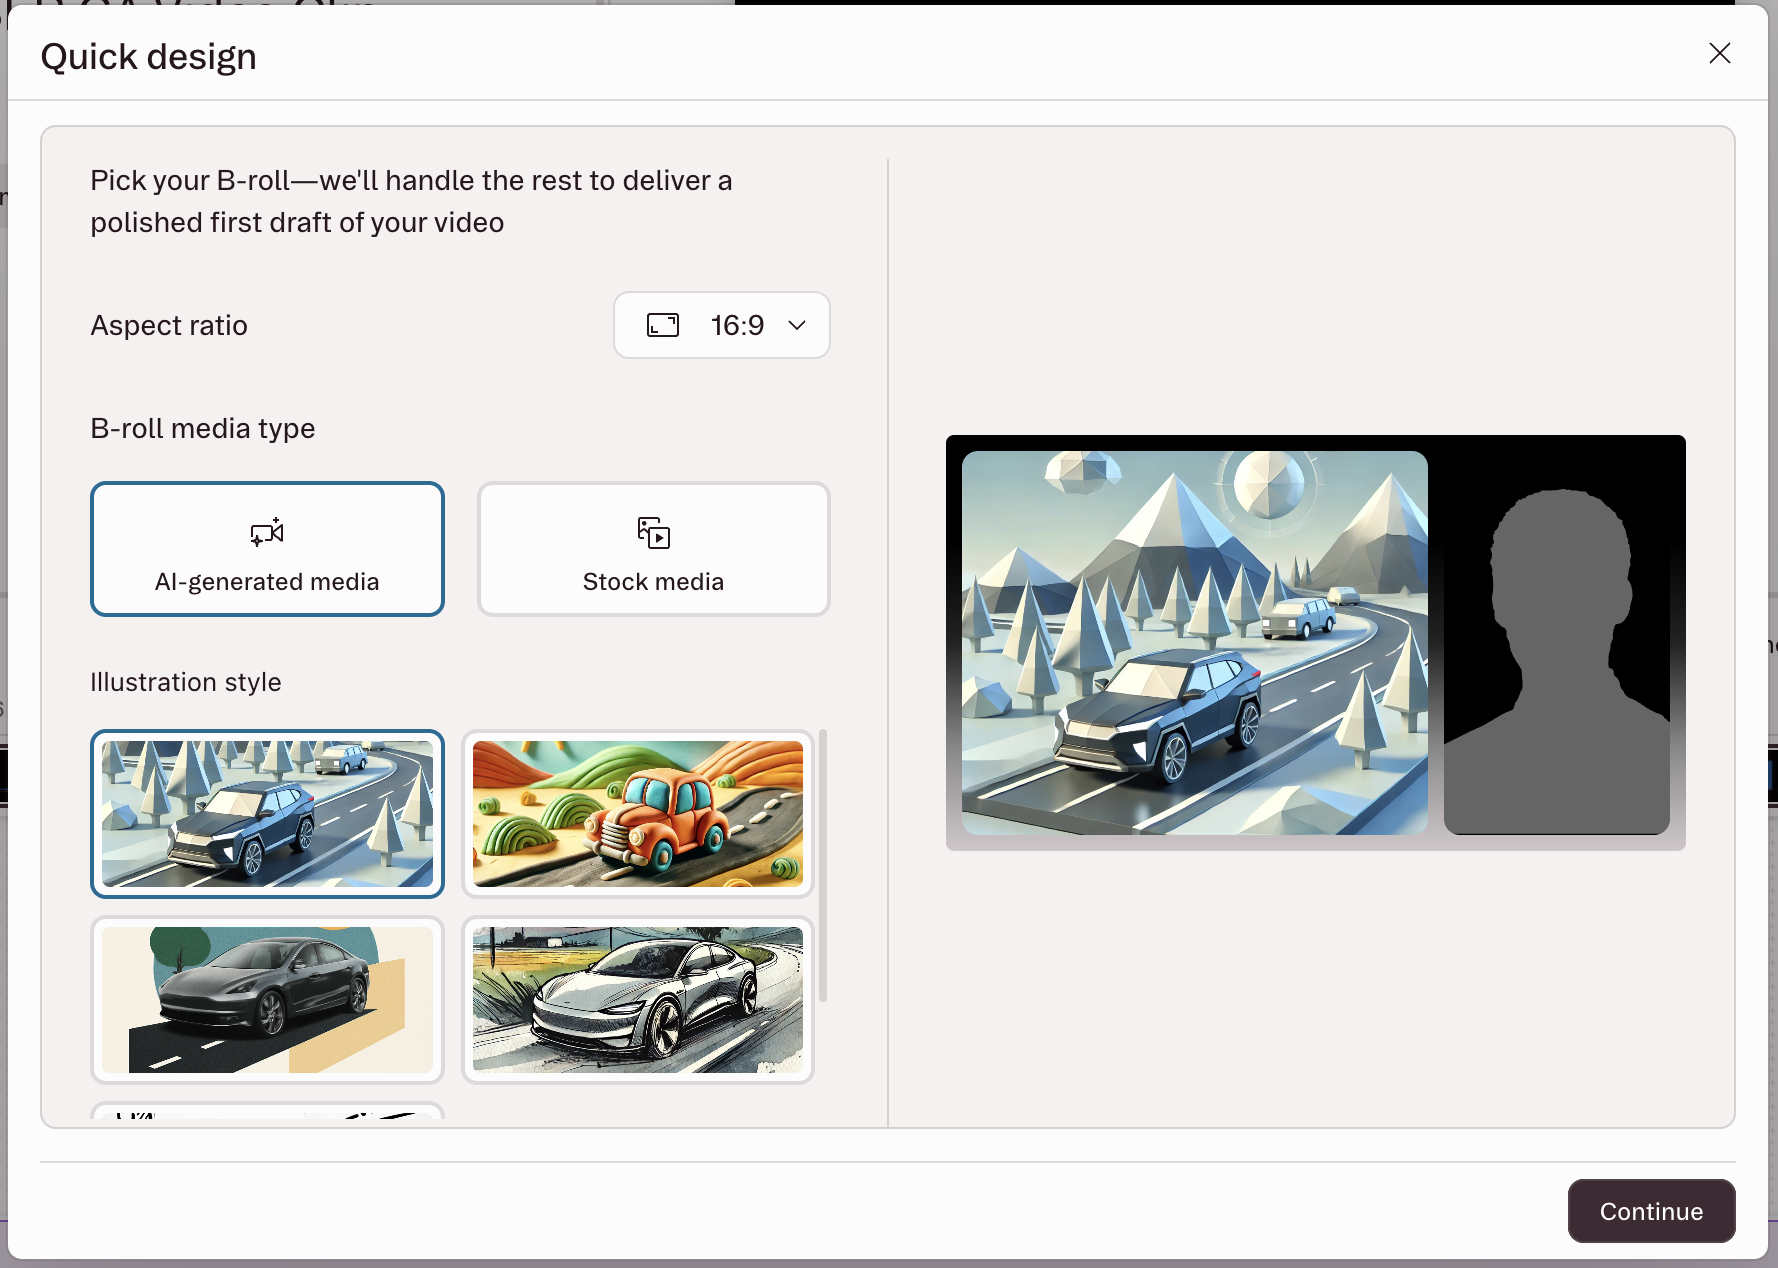This screenshot has width=1778, height=1268.
Task: Open the 16:9 aspect ratio dropdown
Action: point(721,325)
